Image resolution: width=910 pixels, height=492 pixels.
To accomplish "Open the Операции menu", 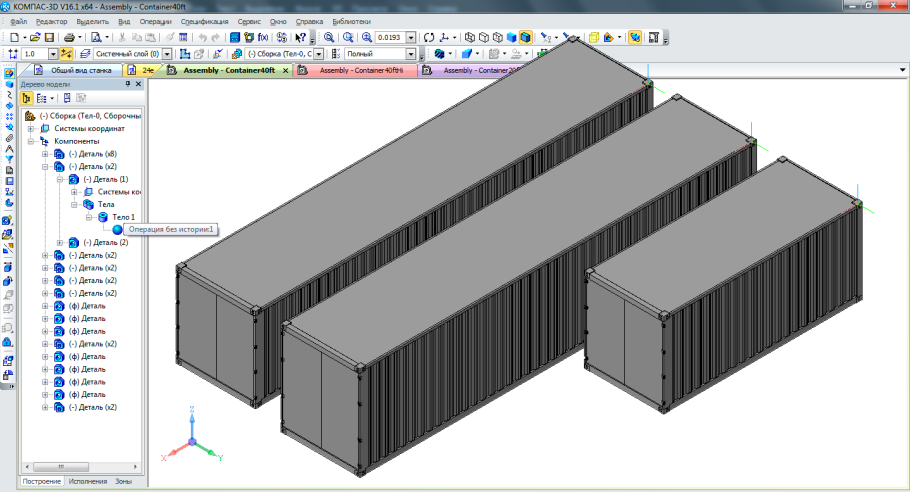I will pyautogui.click(x=155, y=20).
